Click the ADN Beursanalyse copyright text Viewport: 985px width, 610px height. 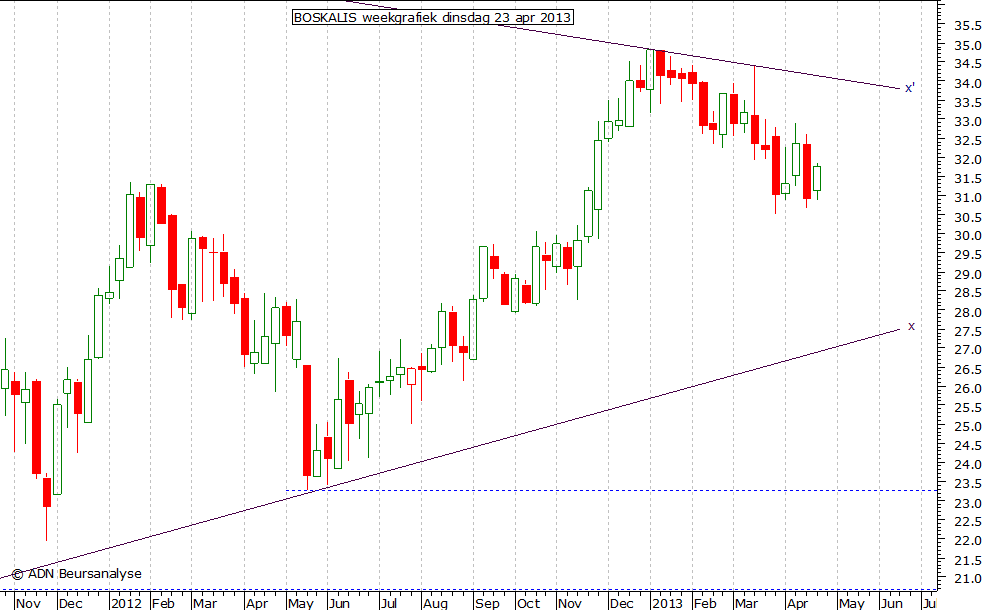pos(77,574)
